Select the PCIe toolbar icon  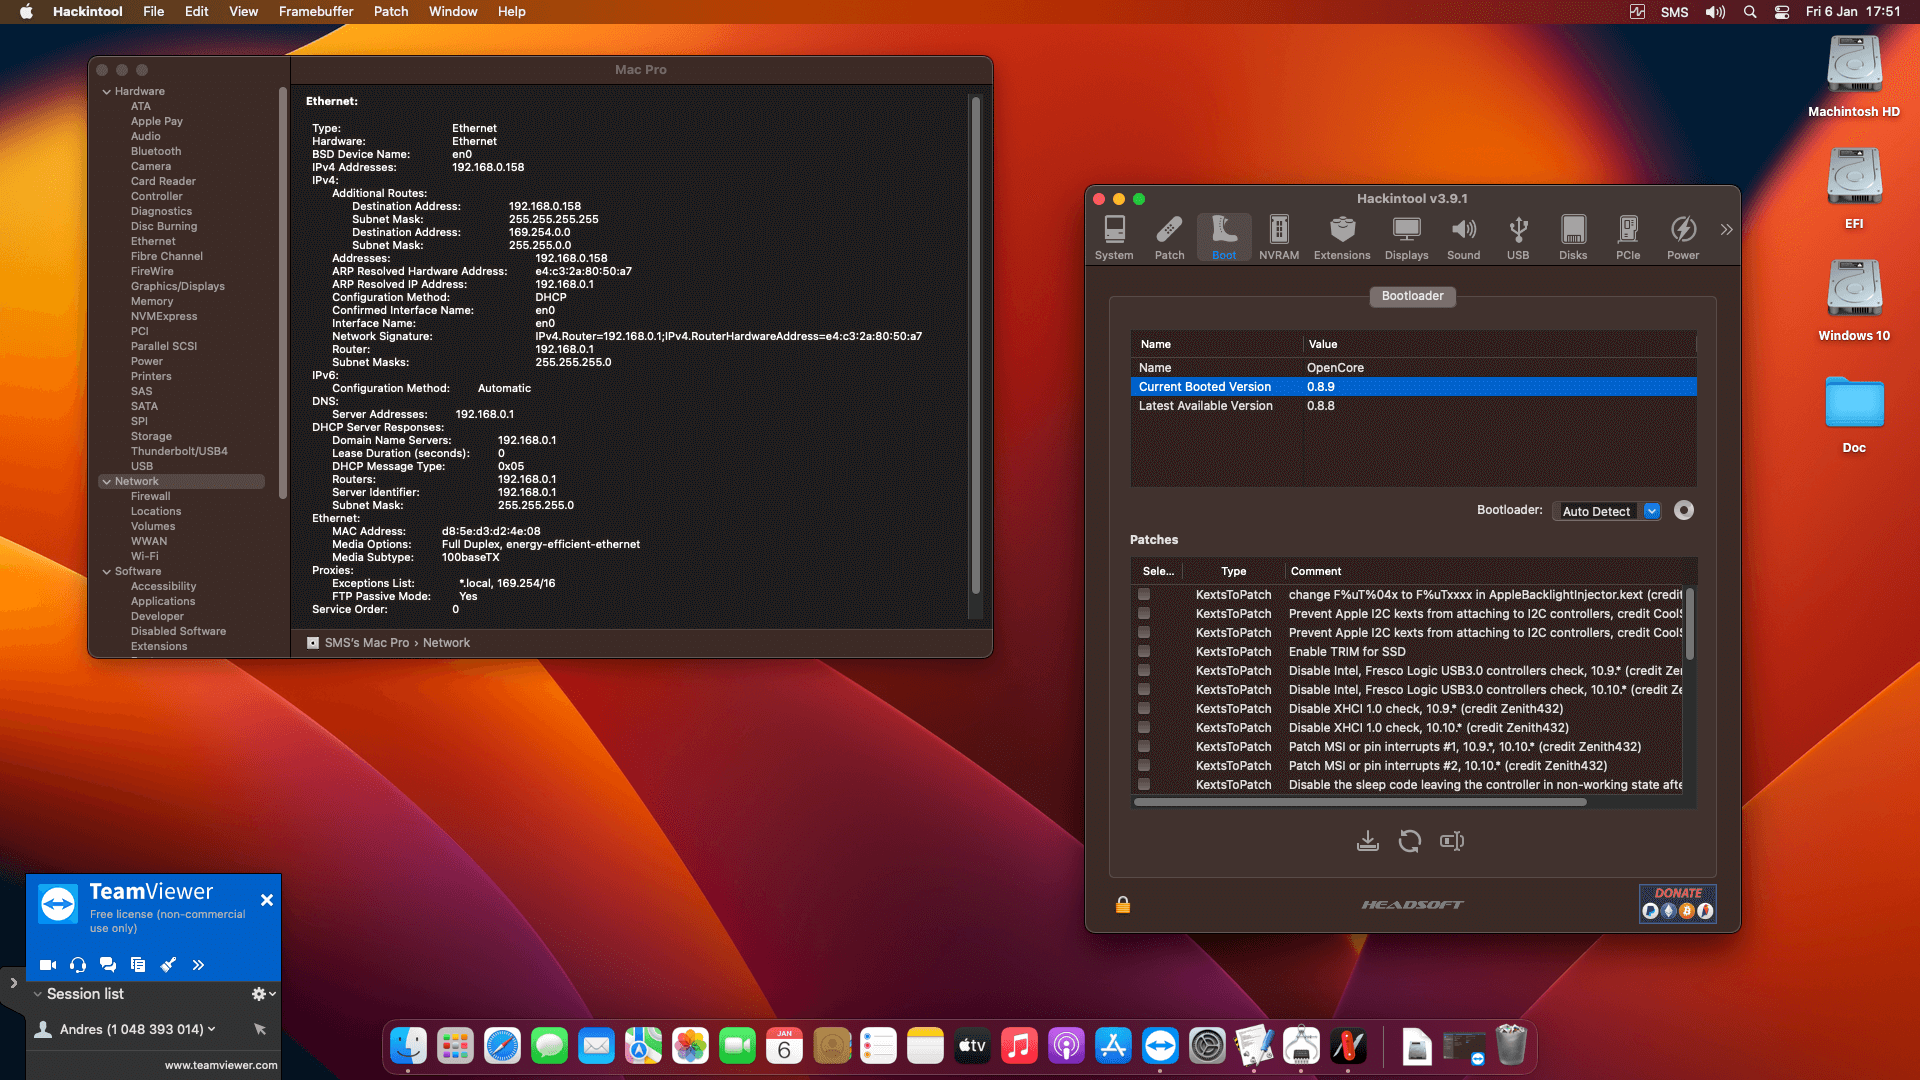coord(1628,237)
